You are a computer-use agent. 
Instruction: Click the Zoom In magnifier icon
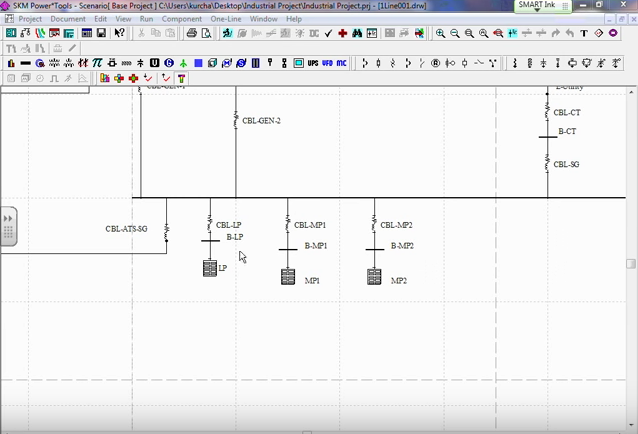click(440, 34)
